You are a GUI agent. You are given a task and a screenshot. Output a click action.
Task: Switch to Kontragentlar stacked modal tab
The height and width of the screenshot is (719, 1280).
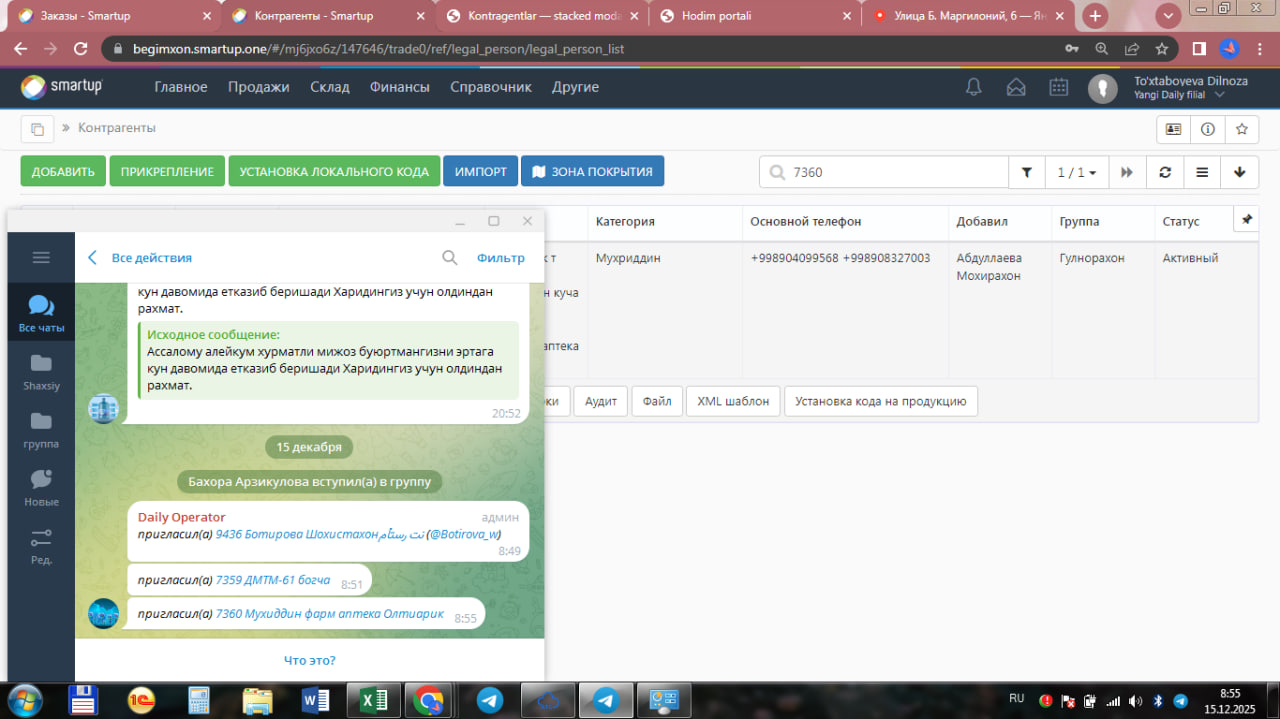click(x=540, y=16)
